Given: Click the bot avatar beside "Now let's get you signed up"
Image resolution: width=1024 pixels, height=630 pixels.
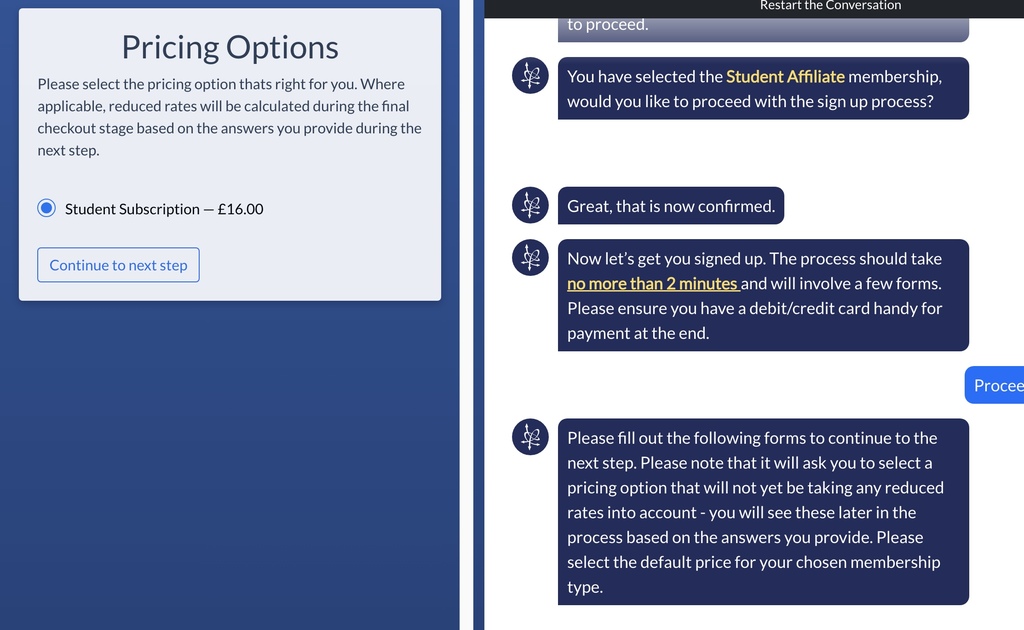Looking at the screenshot, I should (x=530, y=258).
